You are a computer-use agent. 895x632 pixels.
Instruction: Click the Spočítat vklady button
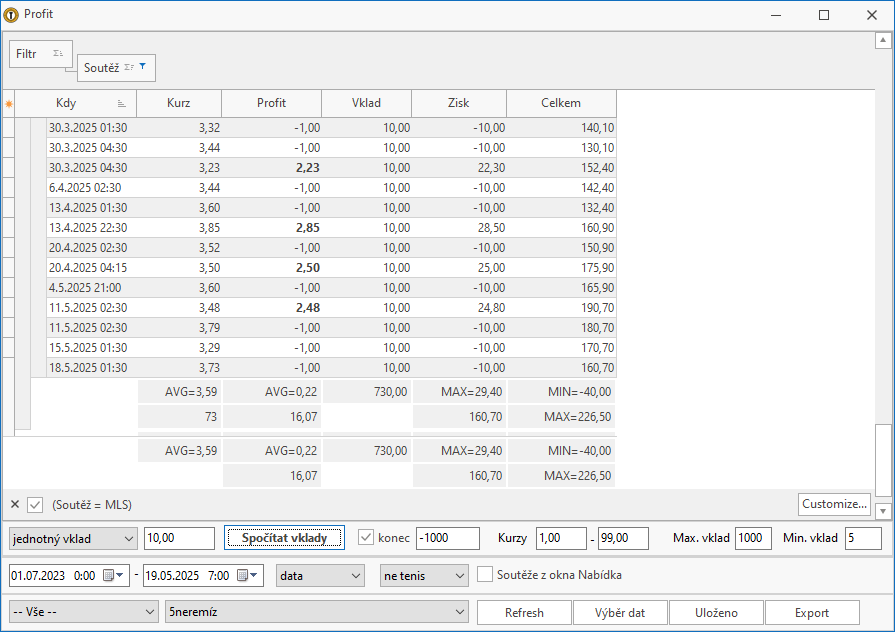[284, 538]
